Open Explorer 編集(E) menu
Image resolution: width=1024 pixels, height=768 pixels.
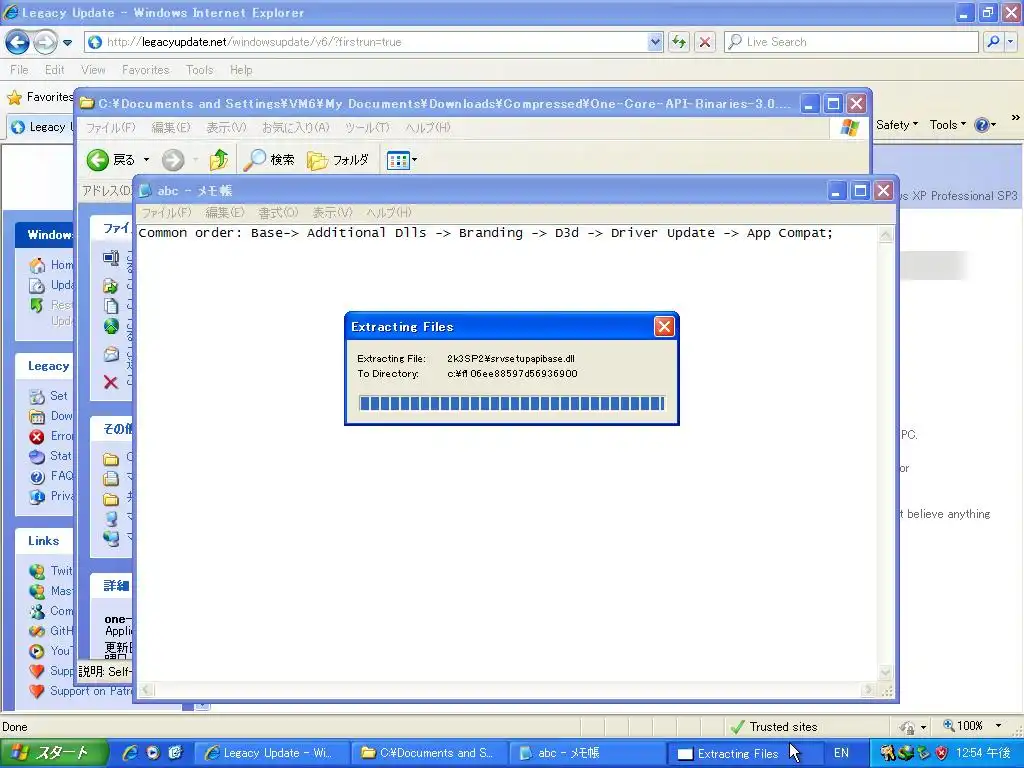[x=171, y=127]
